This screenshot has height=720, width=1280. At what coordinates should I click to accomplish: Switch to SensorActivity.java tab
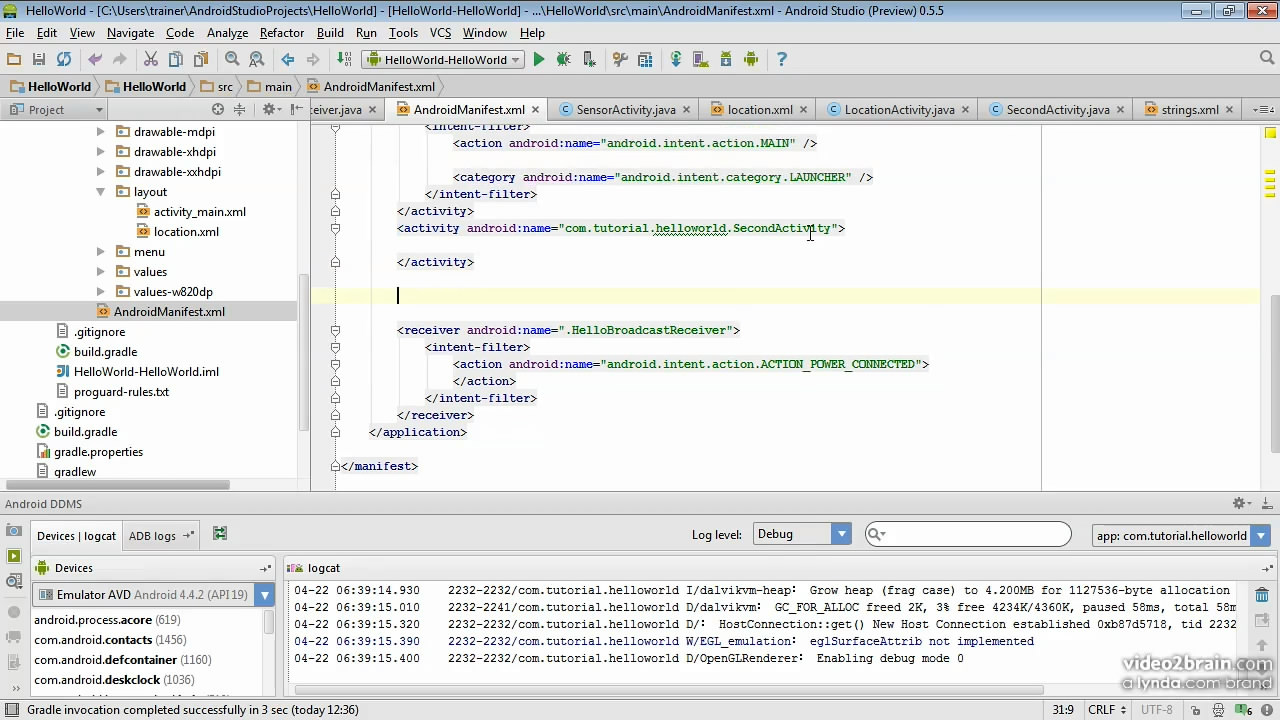tap(626, 109)
